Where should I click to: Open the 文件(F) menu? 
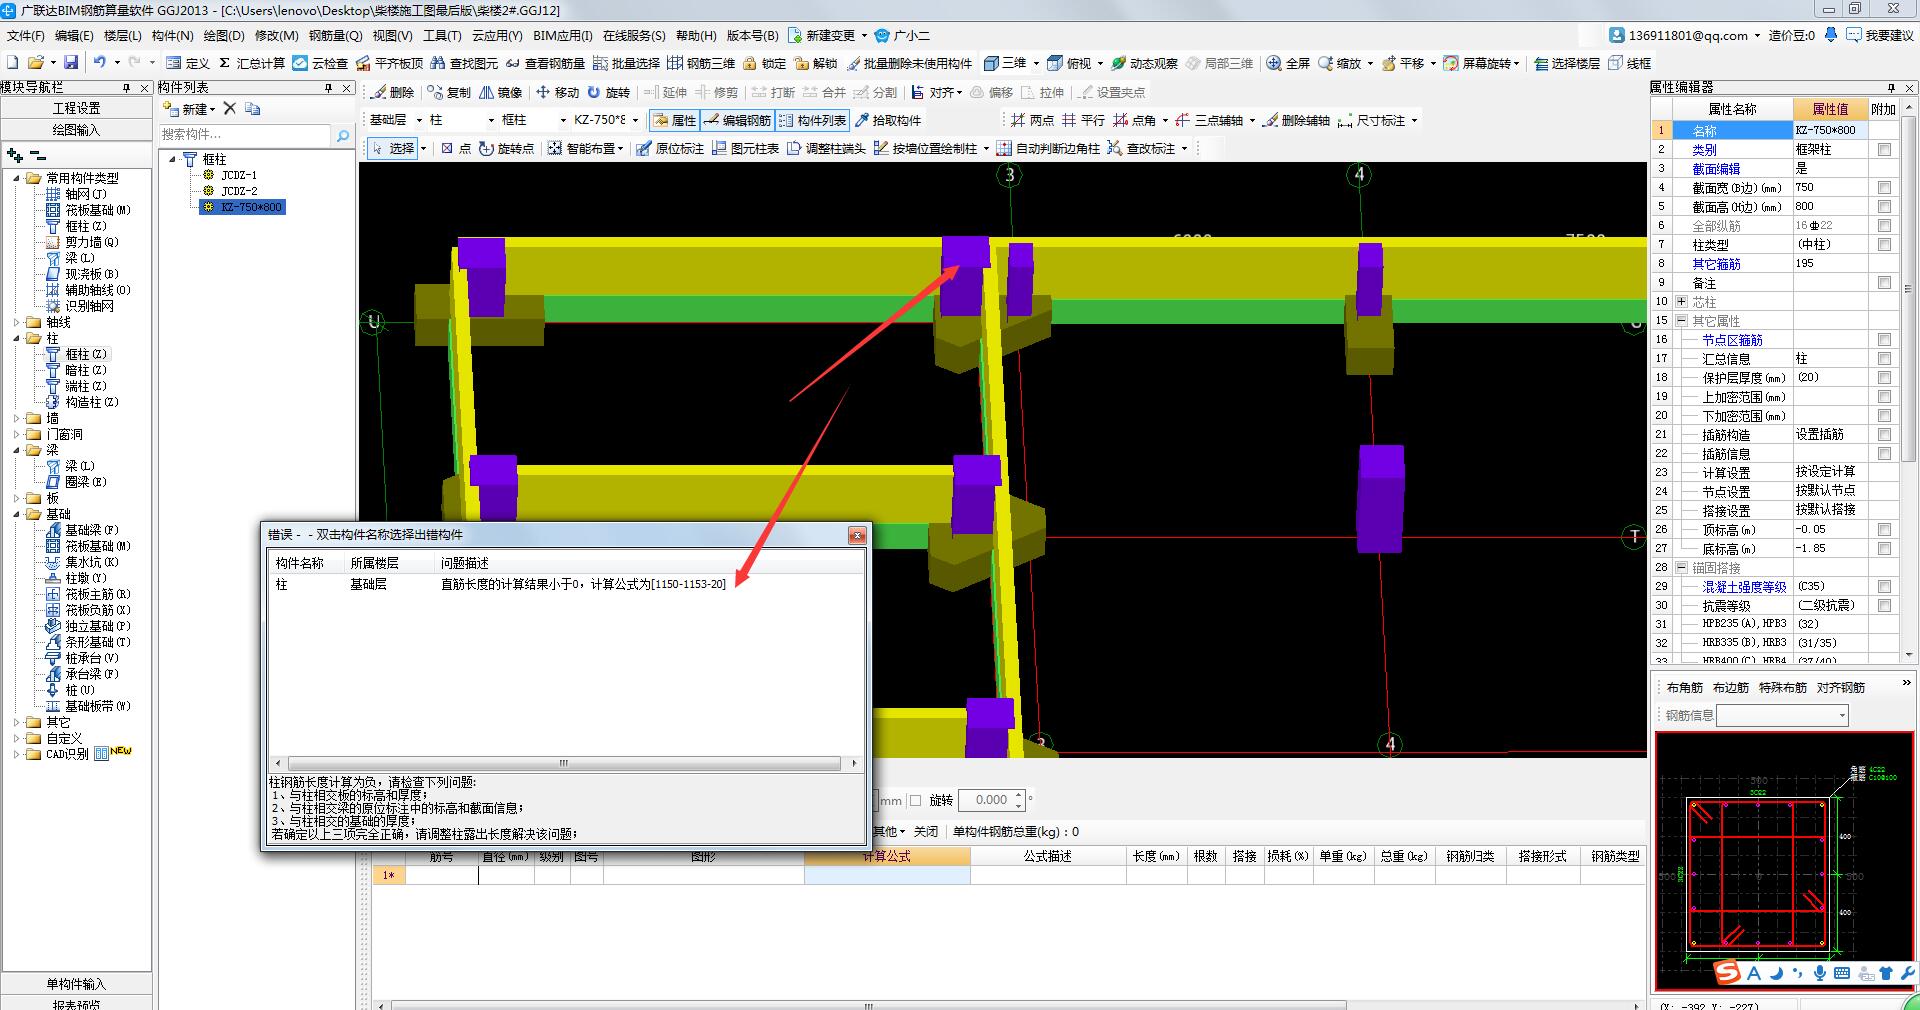(x=25, y=35)
